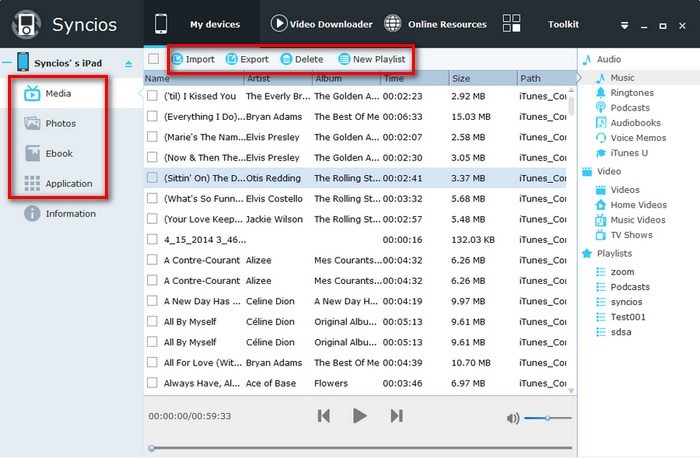The height and width of the screenshot is (458, 700).
Task: Select Otis Redding artist cell
Action: point(273,178)
